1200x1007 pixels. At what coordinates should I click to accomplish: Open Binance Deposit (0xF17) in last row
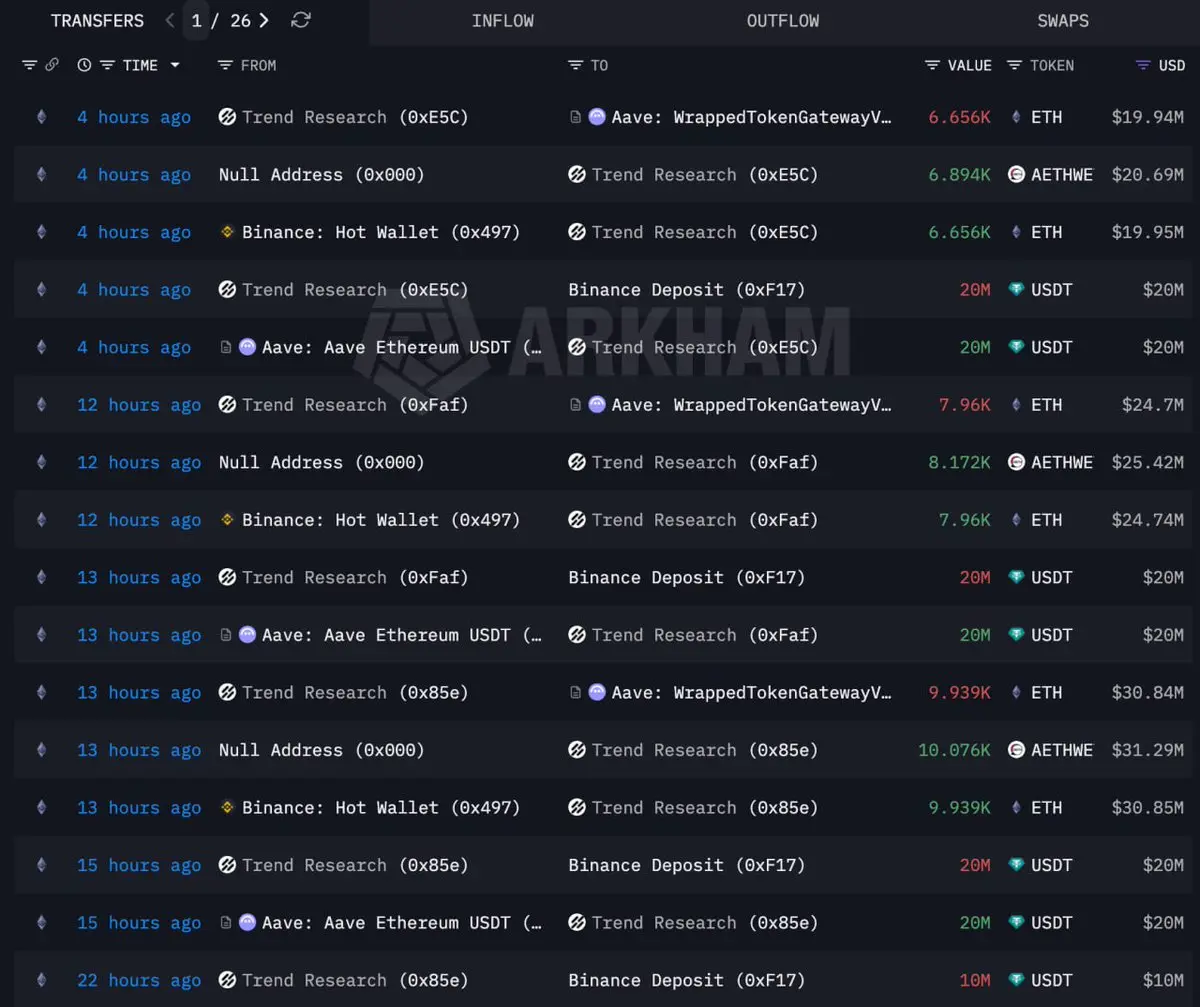687,980
